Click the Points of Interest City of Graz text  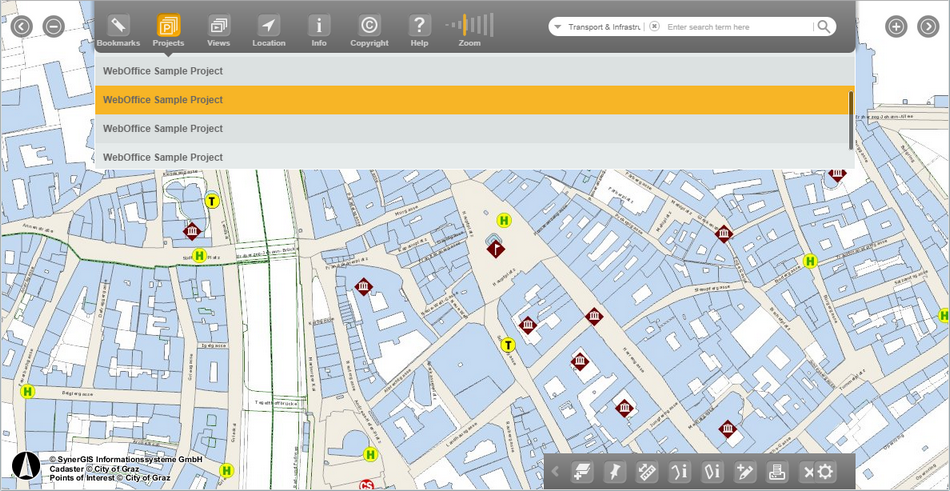tap(110, 478)
